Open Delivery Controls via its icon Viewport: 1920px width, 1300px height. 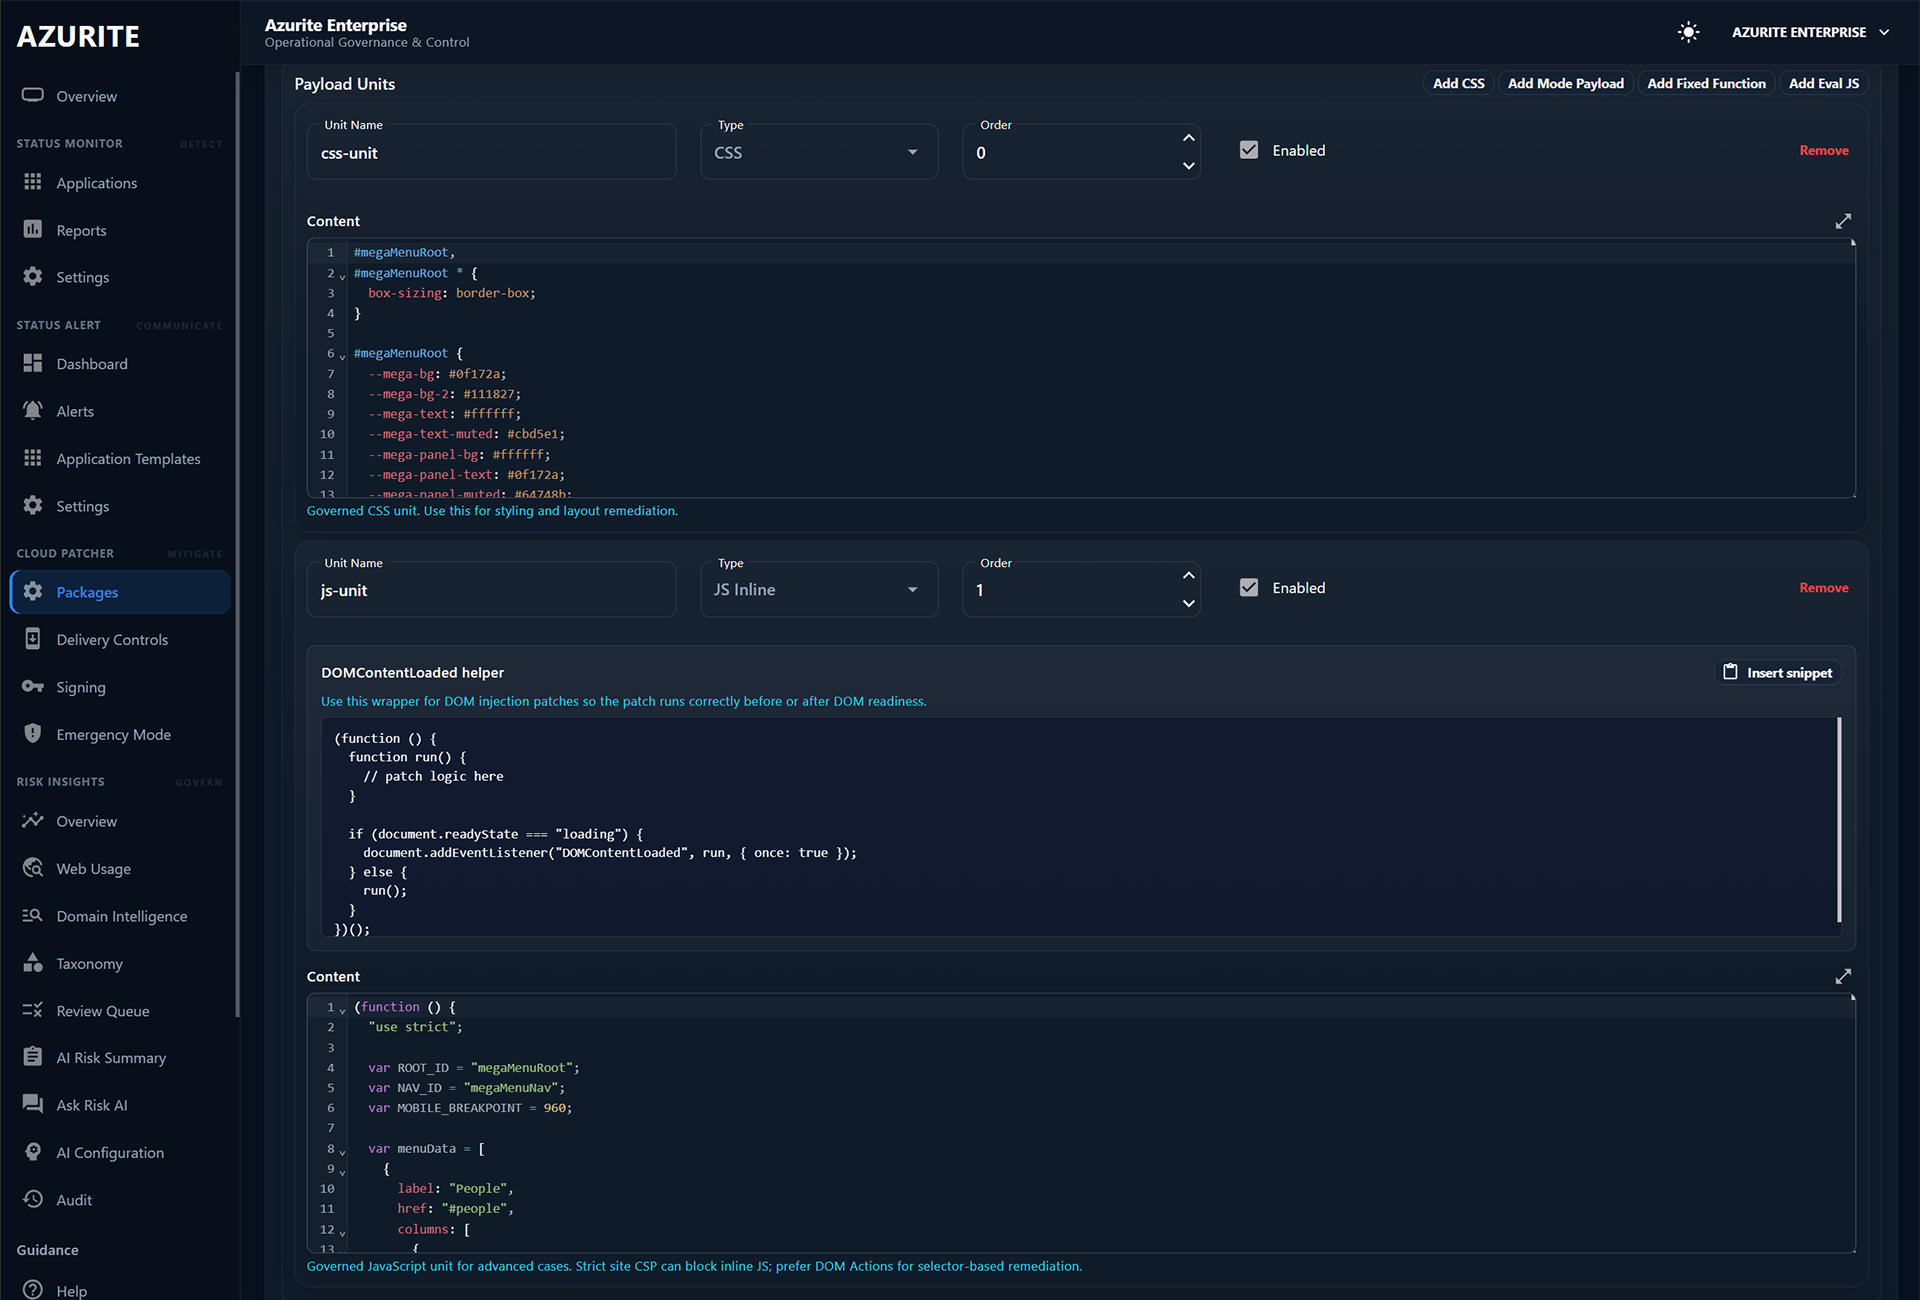tap(33, 639)
